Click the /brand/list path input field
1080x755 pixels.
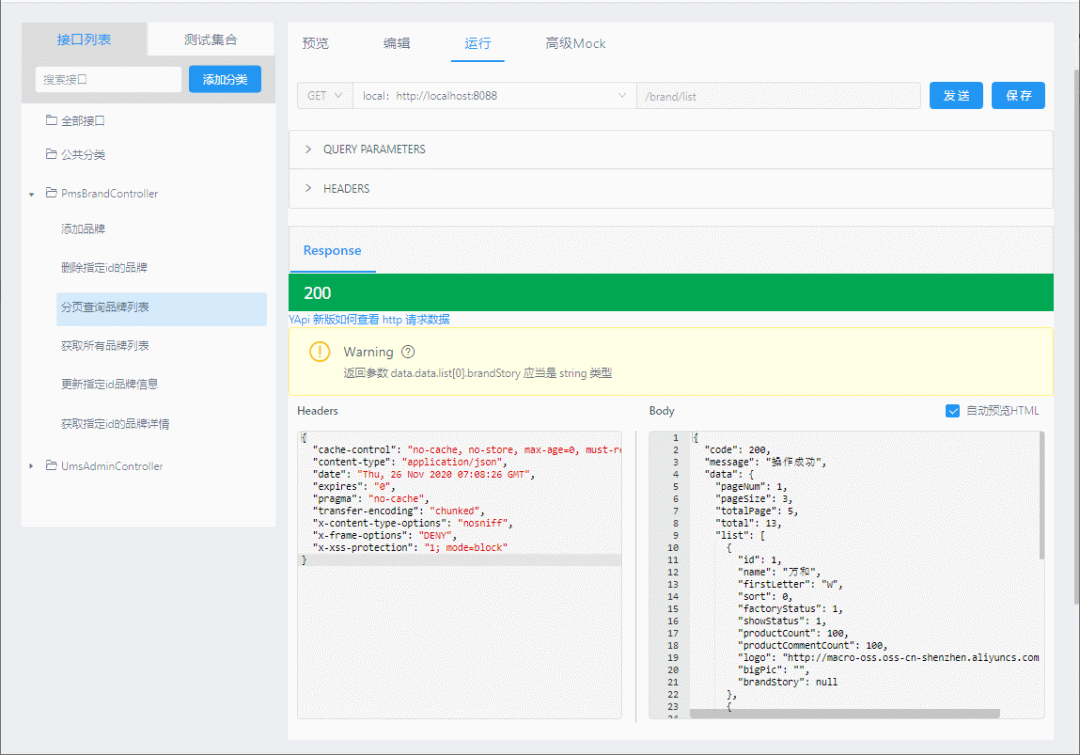tap(778, 96)
